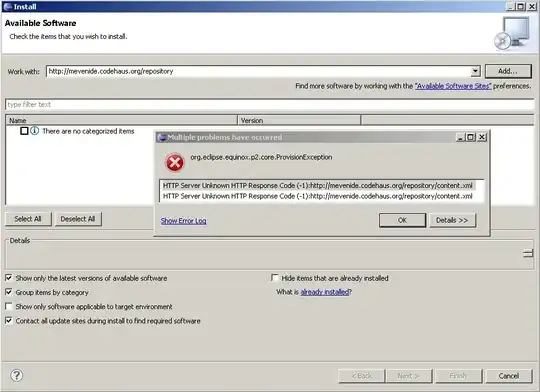The width and height of the screenshot is (540, 392).
Task: Click the help question mark icon
Action: pyautogui.click(x=17, y=375)
